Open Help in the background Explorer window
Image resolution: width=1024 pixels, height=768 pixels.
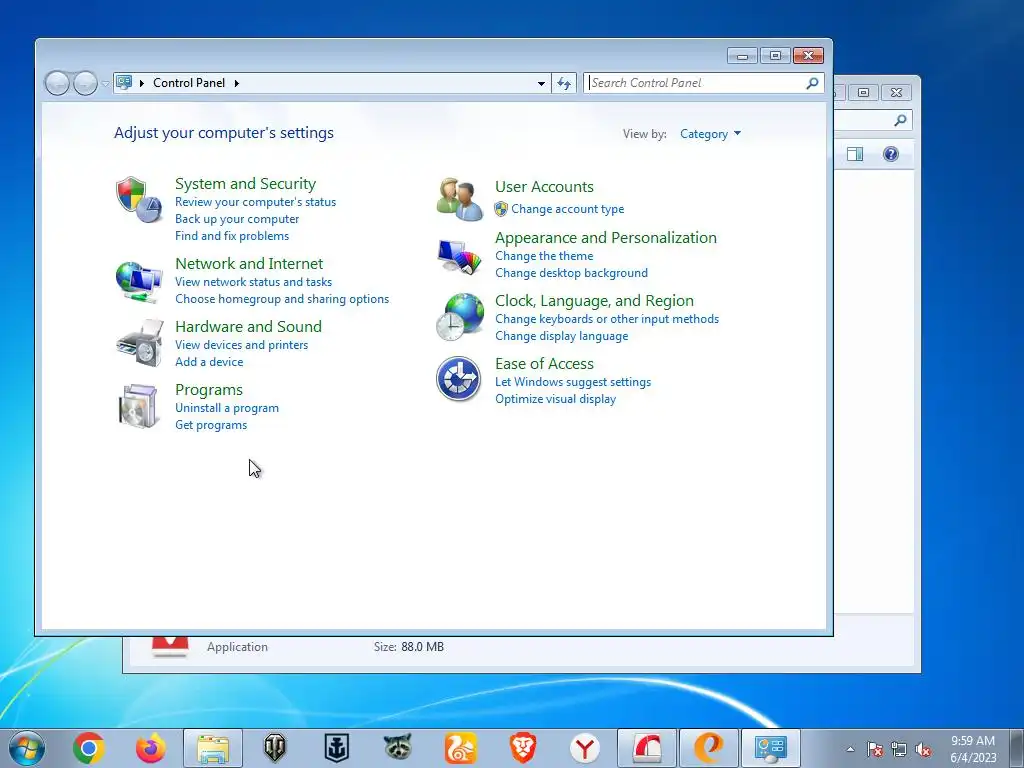tap(891, 154)
